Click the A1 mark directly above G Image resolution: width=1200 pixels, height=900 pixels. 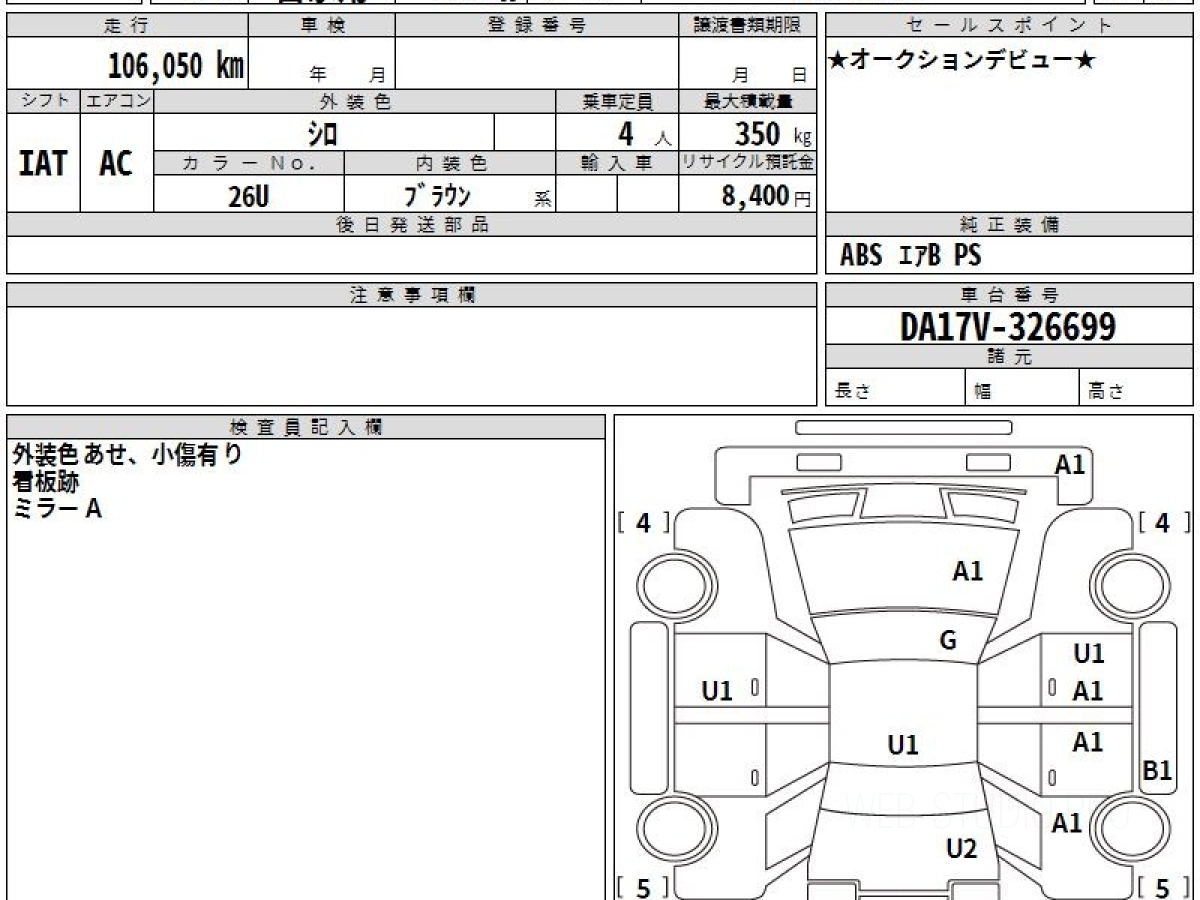[x=967, y=571]
